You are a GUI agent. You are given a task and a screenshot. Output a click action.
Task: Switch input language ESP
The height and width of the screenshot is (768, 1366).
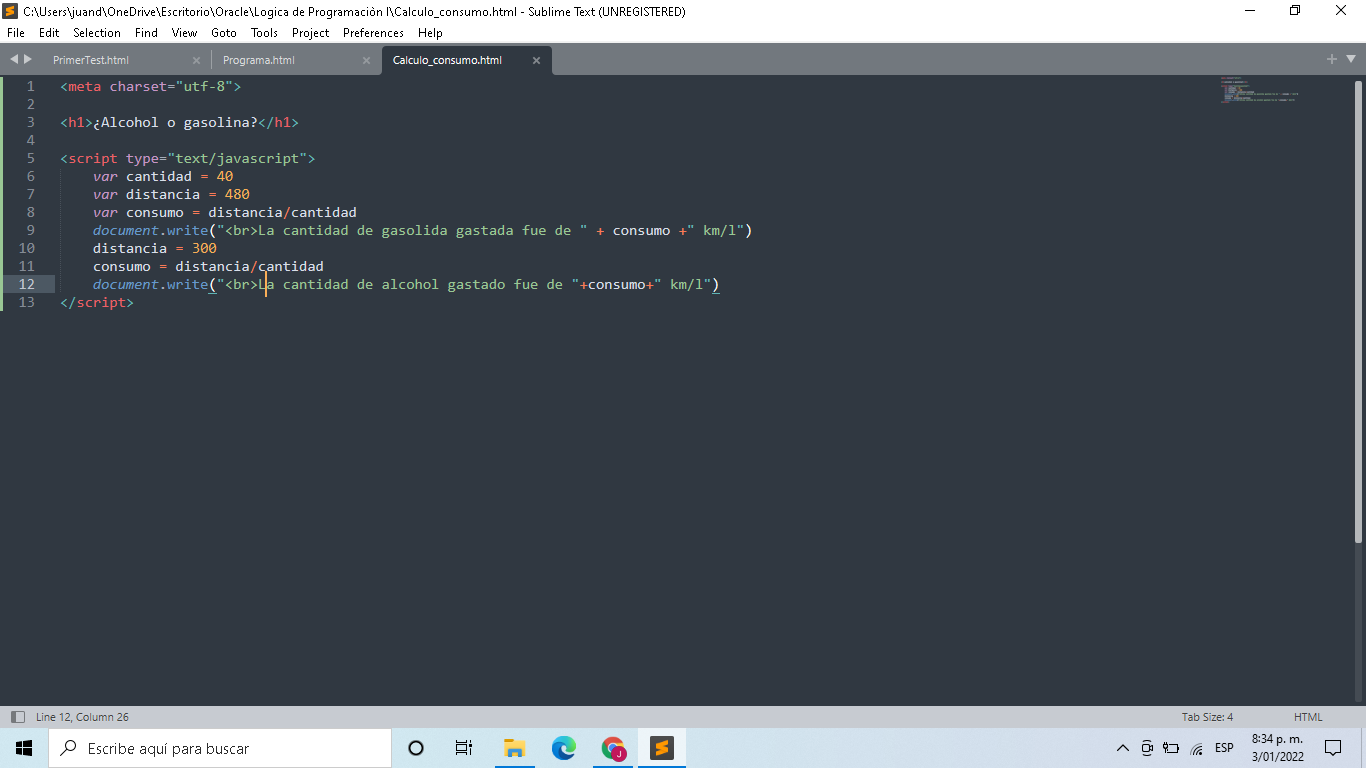[1224, 748]
